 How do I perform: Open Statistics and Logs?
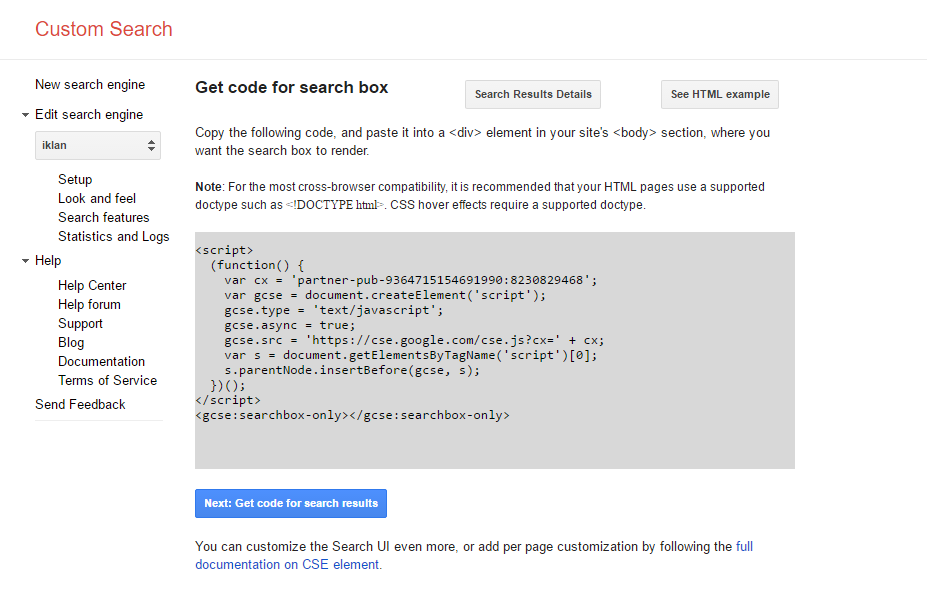(x=114, y=237)
